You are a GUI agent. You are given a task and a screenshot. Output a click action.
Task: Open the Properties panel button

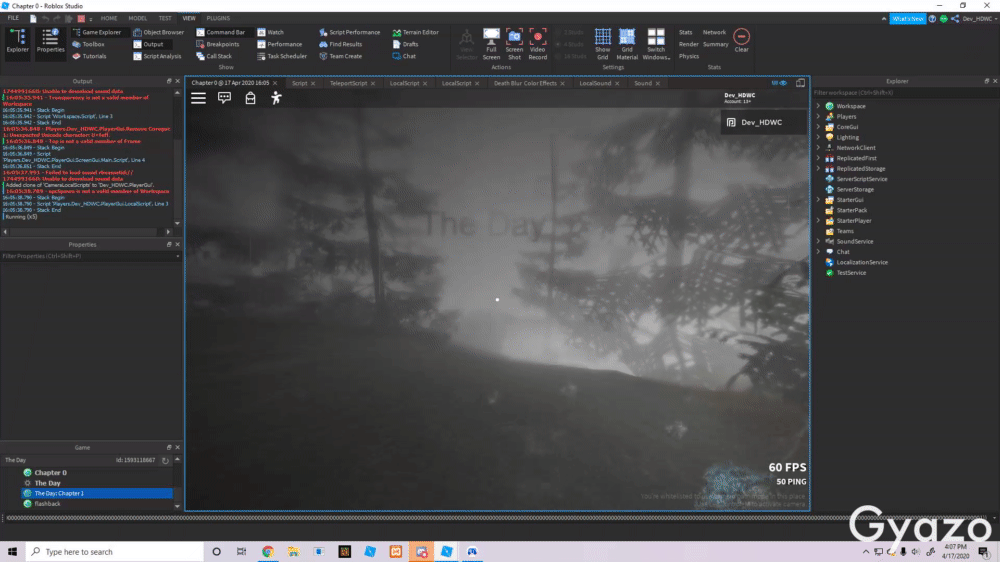pyautogui.click(x=50, y=41)
